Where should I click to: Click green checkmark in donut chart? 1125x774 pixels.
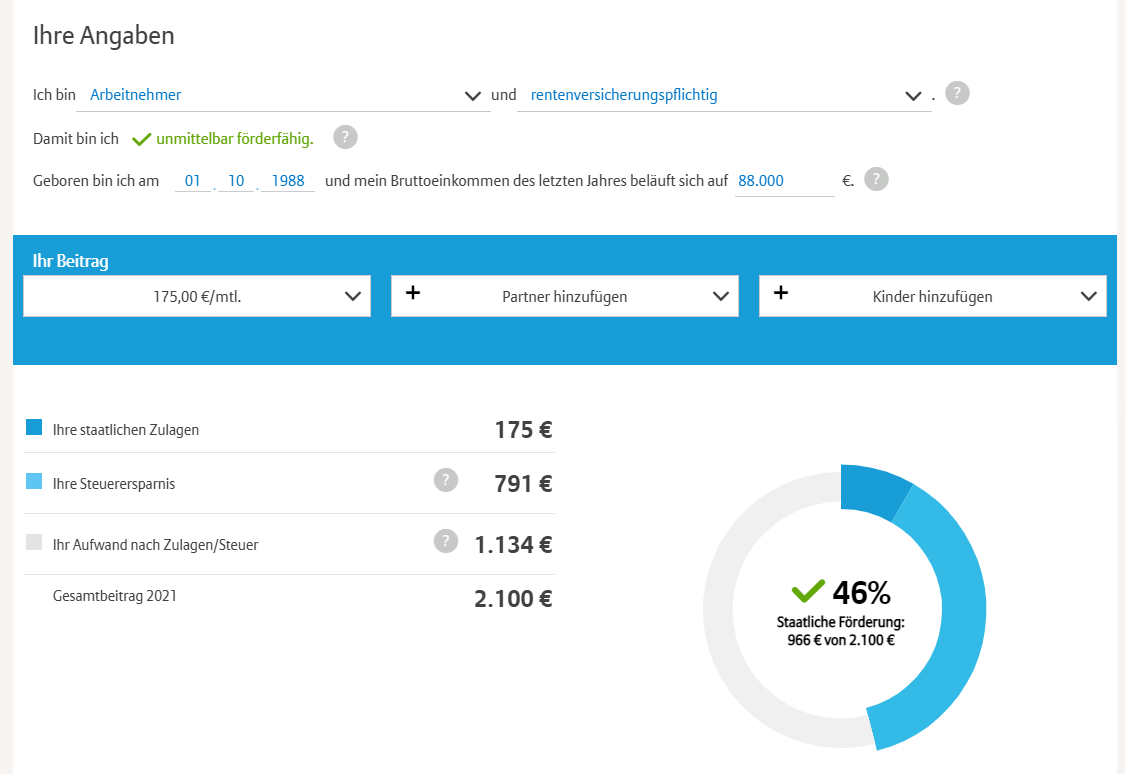(x=808, y=591)
